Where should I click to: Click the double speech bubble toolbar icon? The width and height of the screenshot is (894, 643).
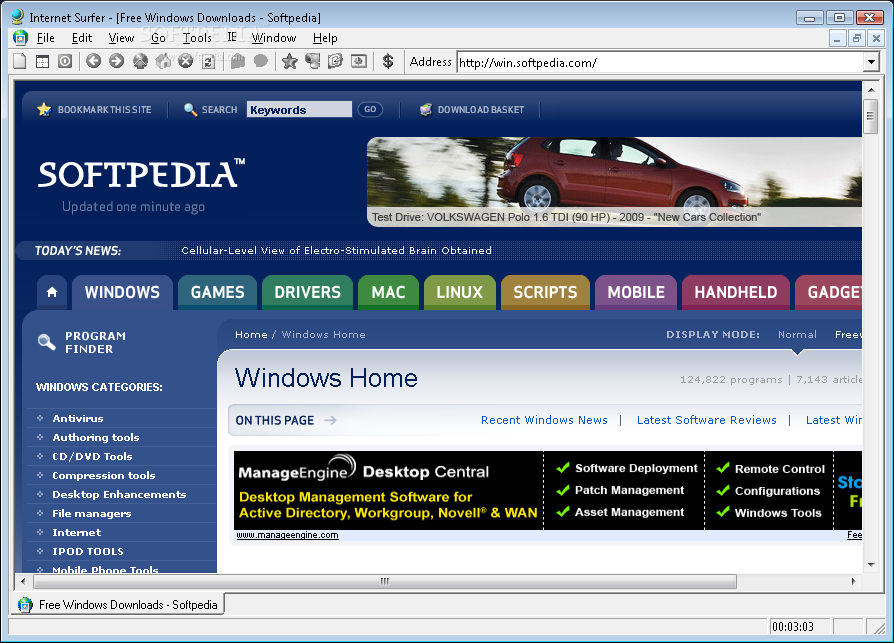pos(238,61)
